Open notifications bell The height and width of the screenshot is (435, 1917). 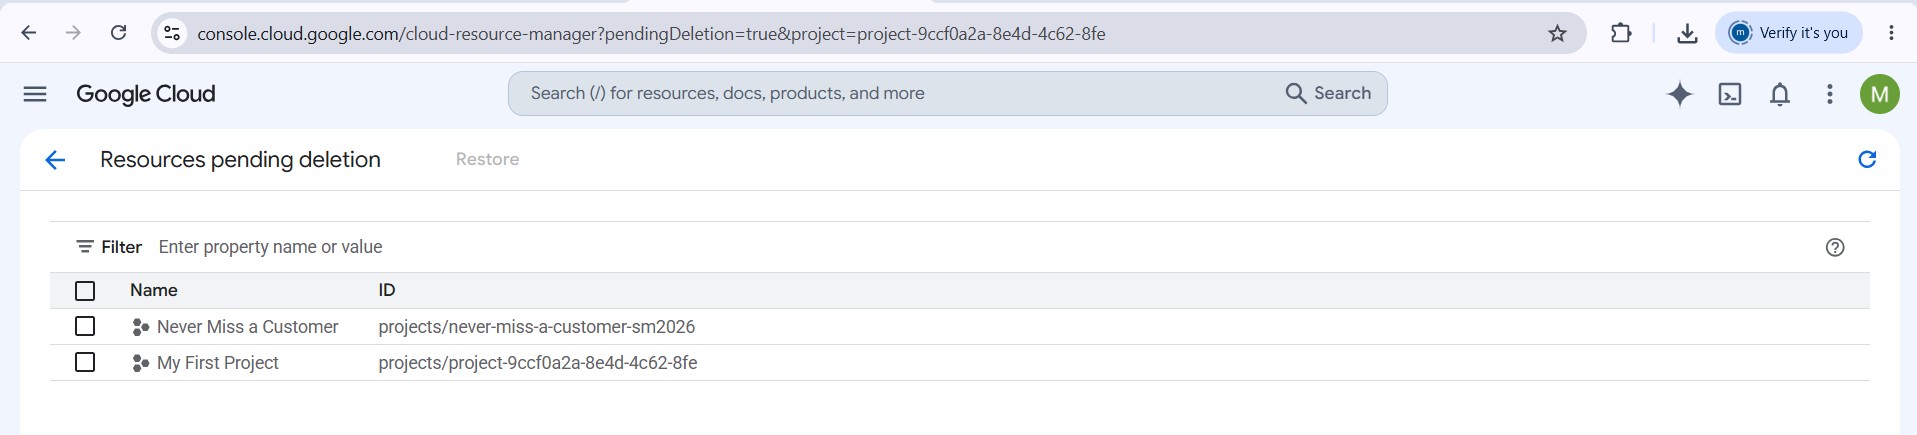point(1780,94)
